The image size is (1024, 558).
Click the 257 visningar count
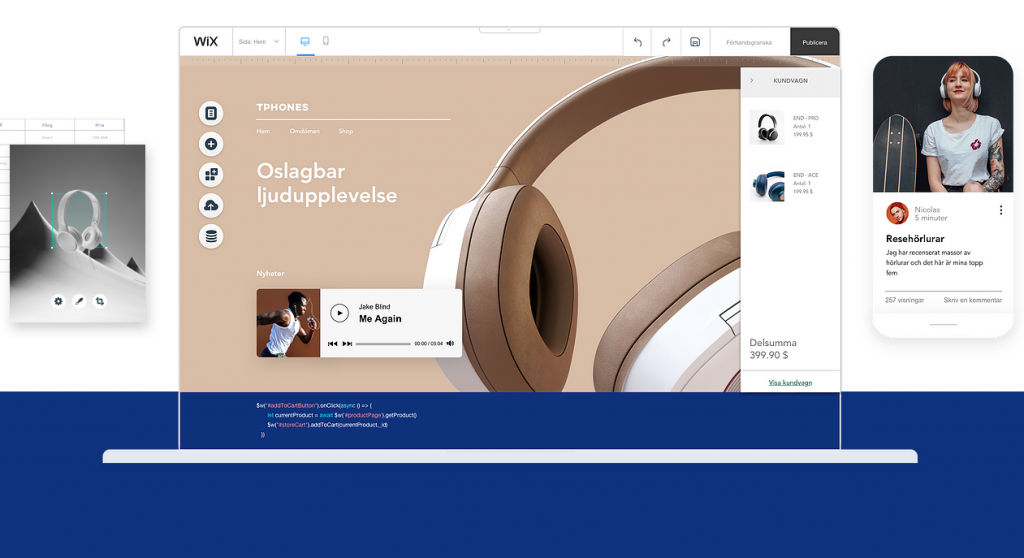point(904,300)
